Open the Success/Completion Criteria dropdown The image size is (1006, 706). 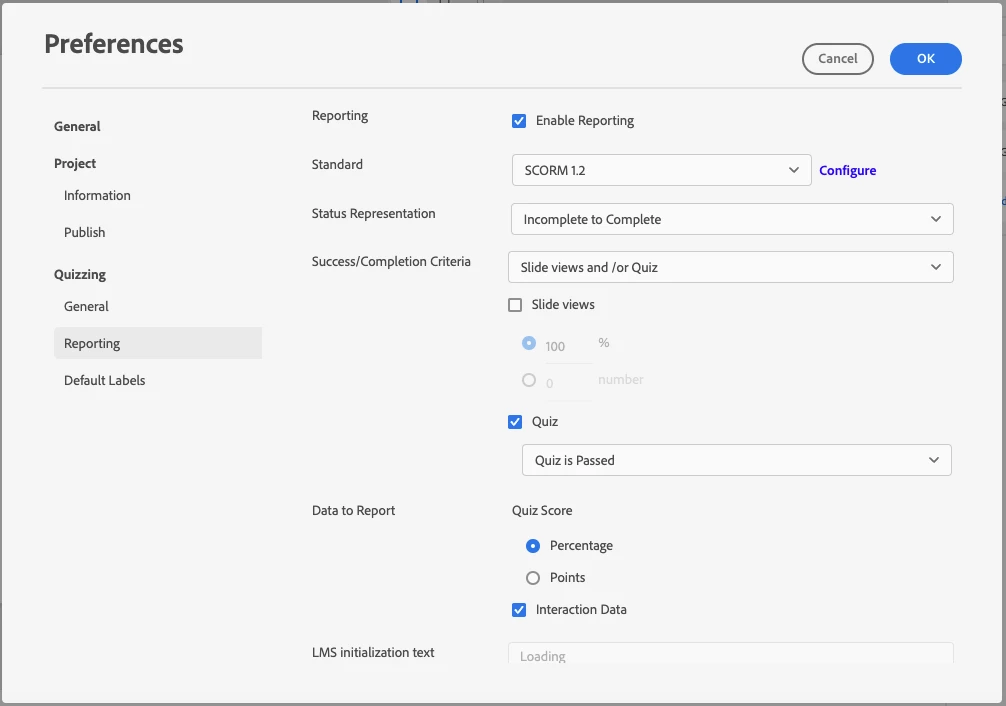[x=731, y=267]
